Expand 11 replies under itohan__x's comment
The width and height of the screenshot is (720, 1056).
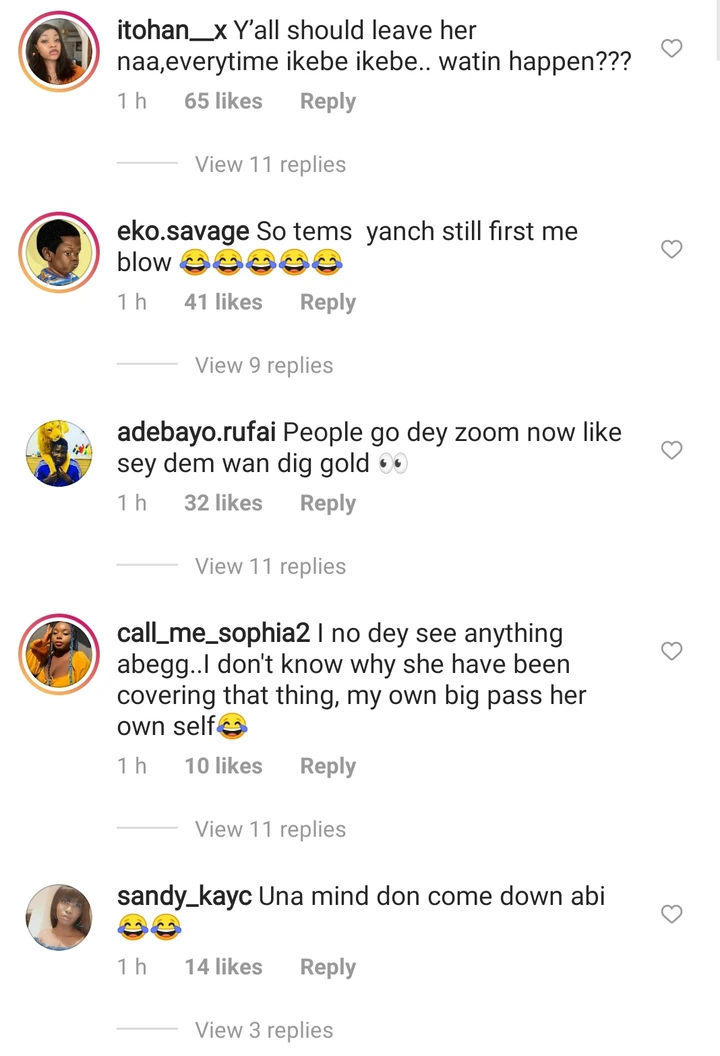[270, 165]
